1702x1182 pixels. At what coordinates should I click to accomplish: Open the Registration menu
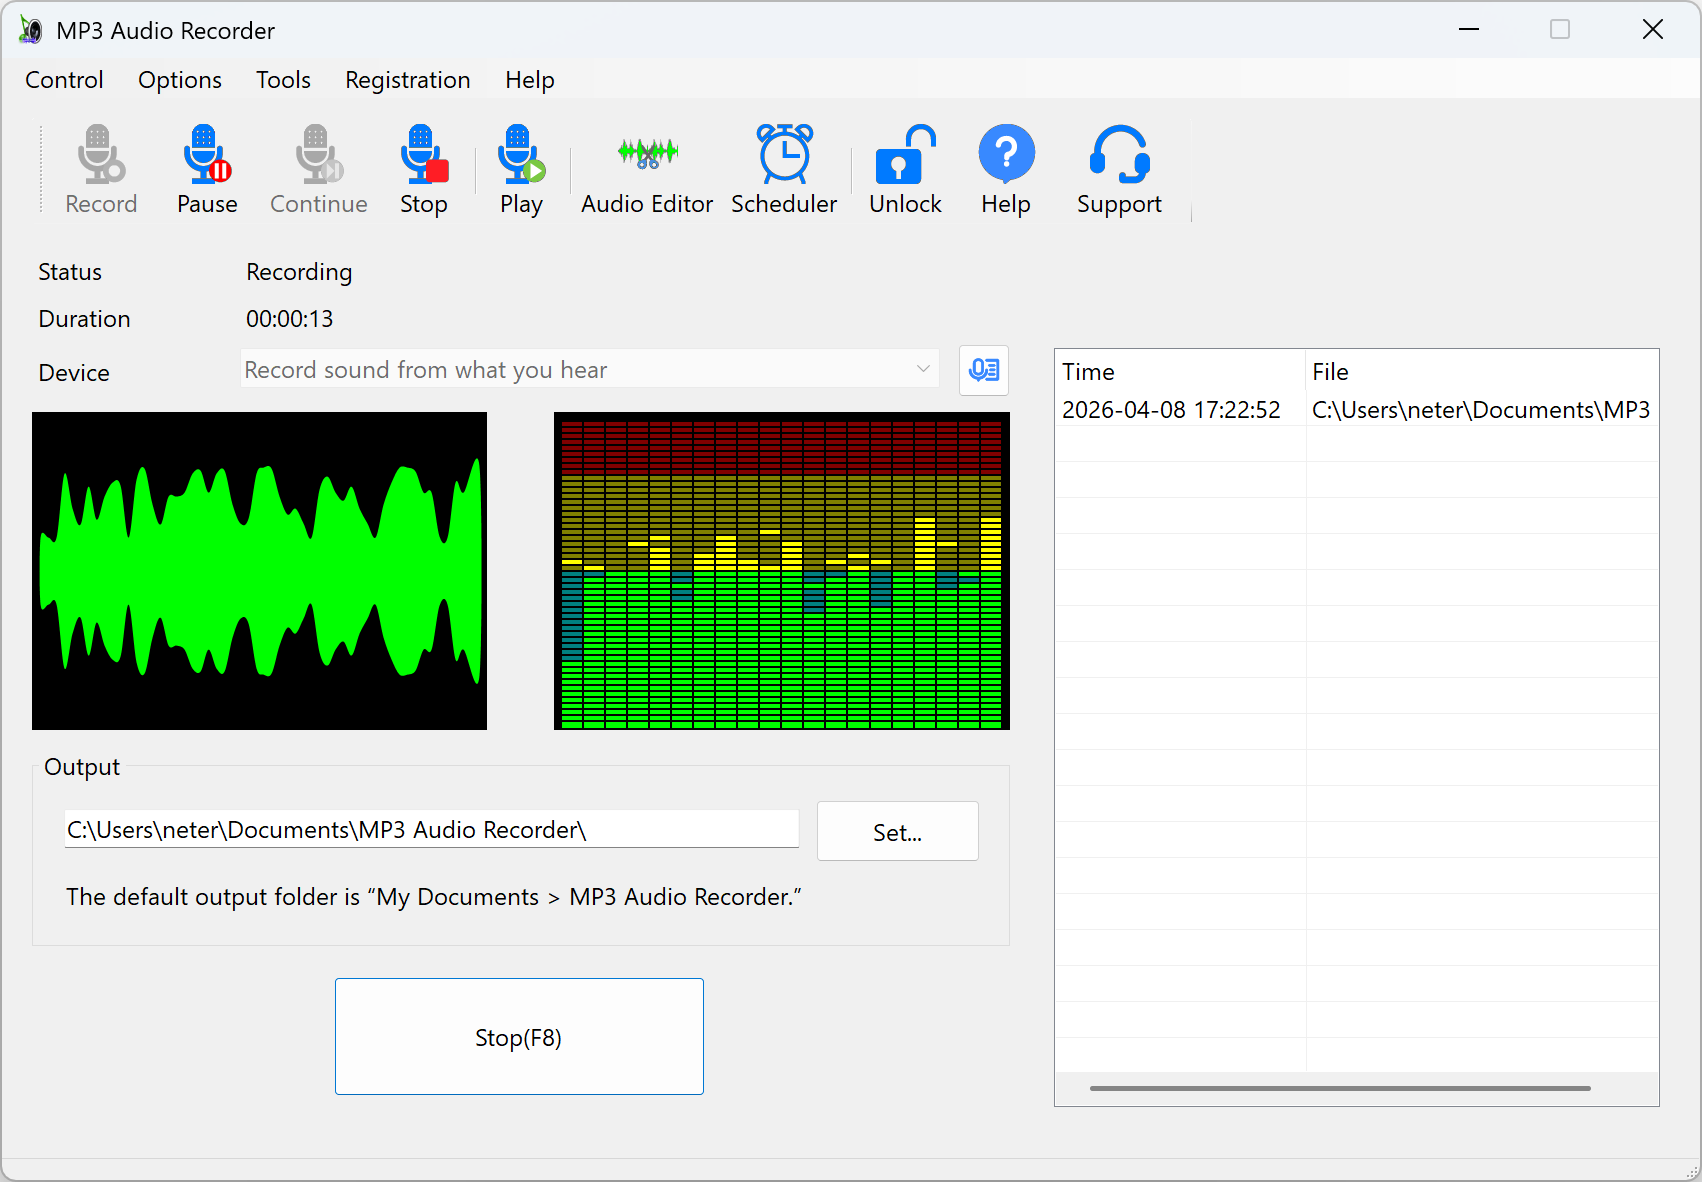coord(407,80)
